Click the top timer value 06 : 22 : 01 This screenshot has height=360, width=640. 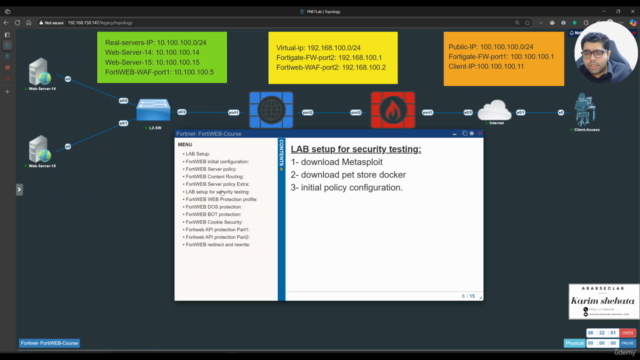click(x=602, y=333)
